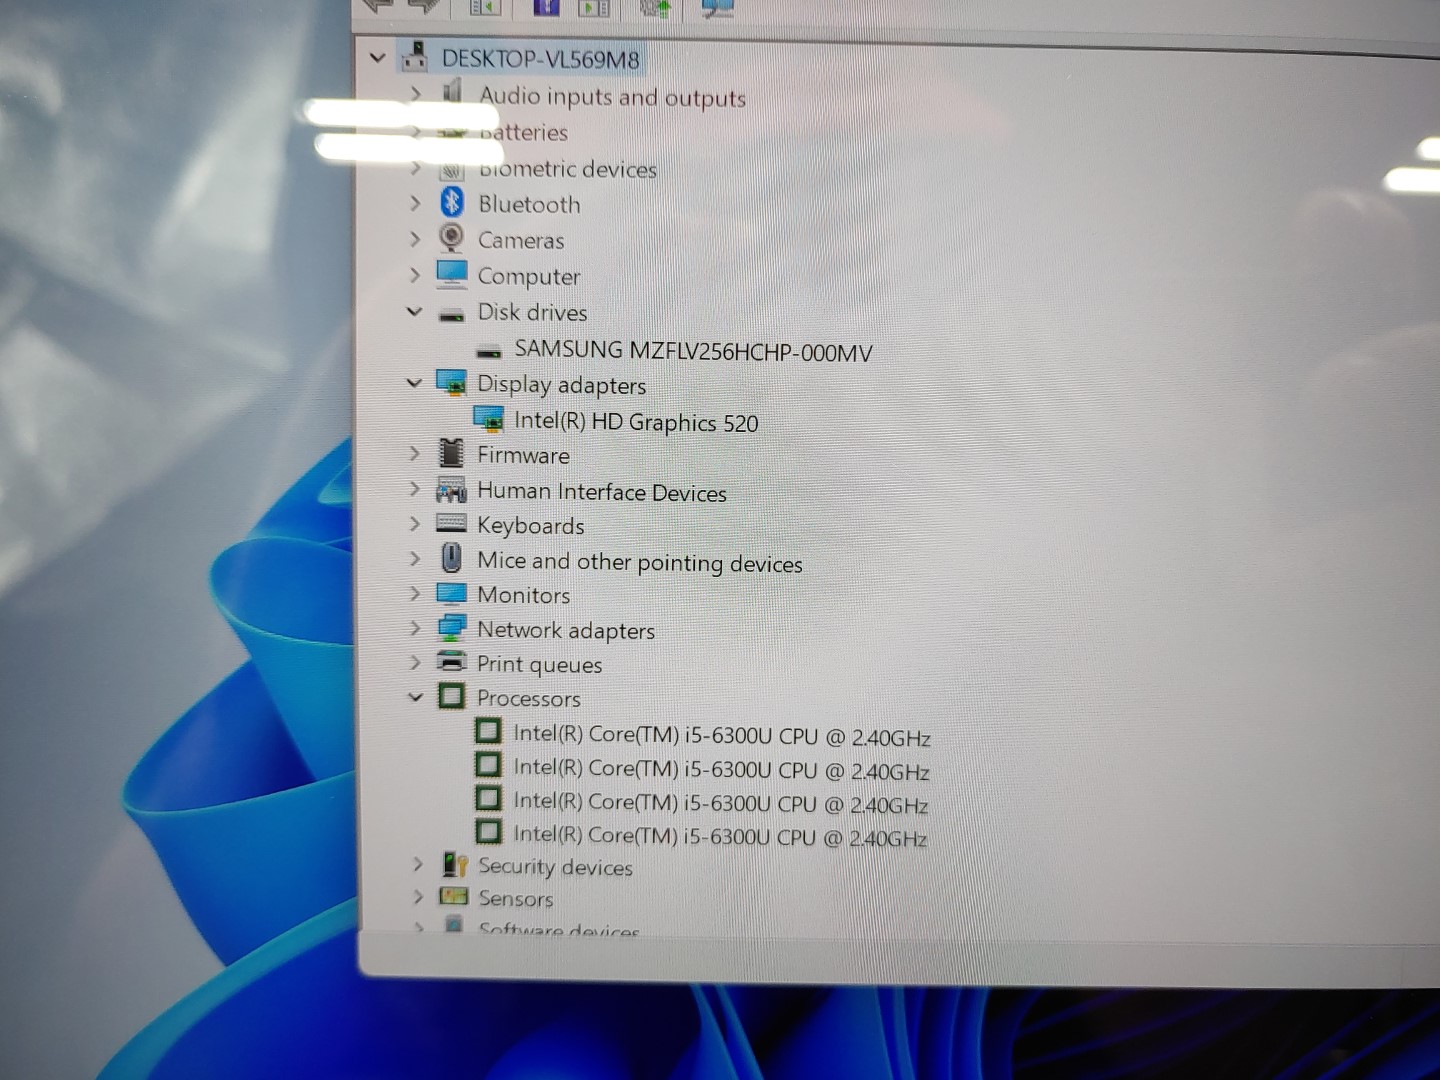Expand the Human Interface Devices node
This screenshot has height=1080, width=1440.
click(415, 489)
